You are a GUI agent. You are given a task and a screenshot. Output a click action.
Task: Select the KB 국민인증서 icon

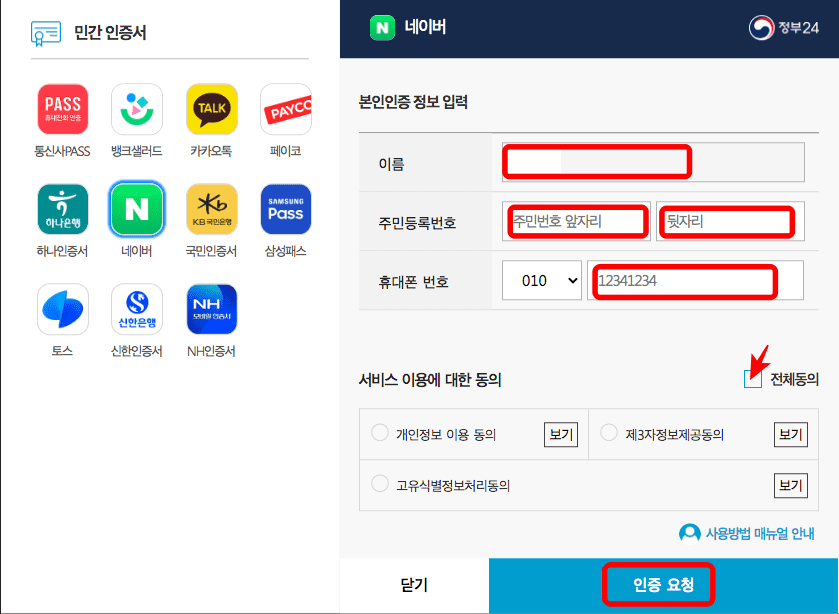click(x=212, y=209)
